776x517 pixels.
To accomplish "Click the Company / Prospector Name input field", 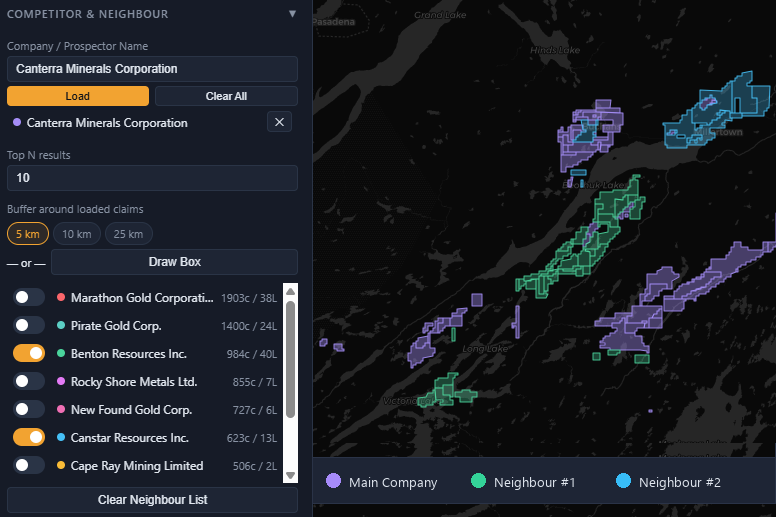I will coord(152,69).
